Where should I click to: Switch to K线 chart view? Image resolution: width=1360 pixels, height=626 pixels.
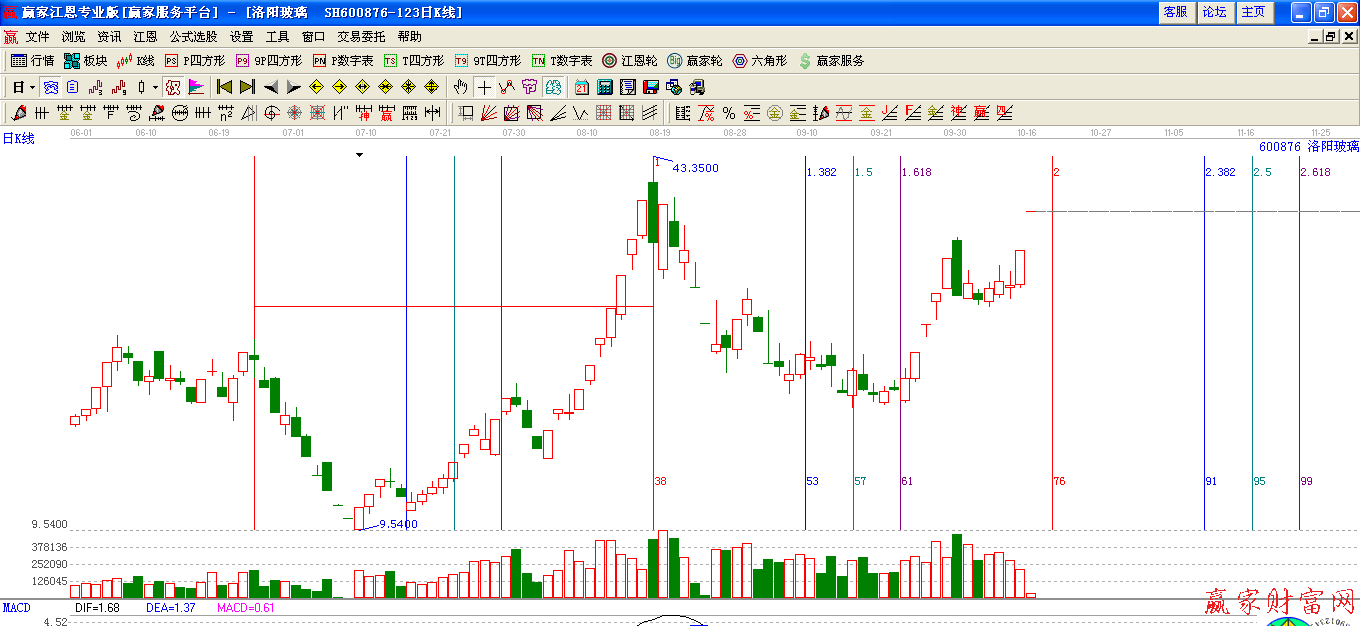(x=135, y=60)
